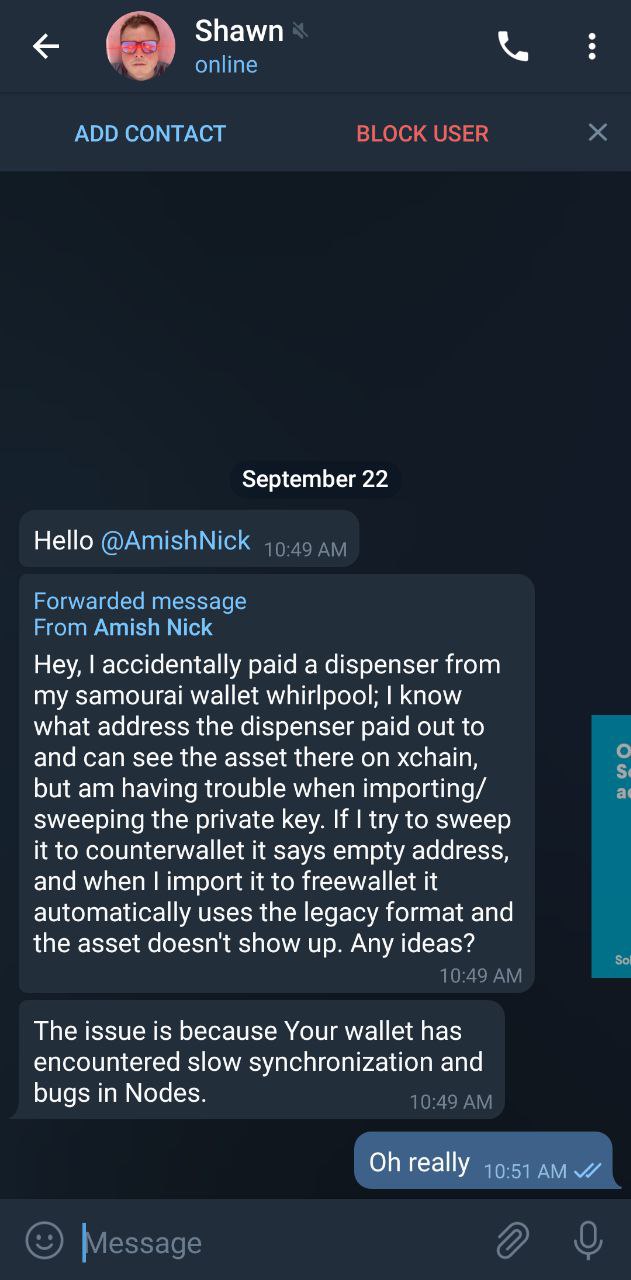Attach a file with paperclip icon
The height and width of the screenshot is (1280, 631).
click(x=513, y=1241)
